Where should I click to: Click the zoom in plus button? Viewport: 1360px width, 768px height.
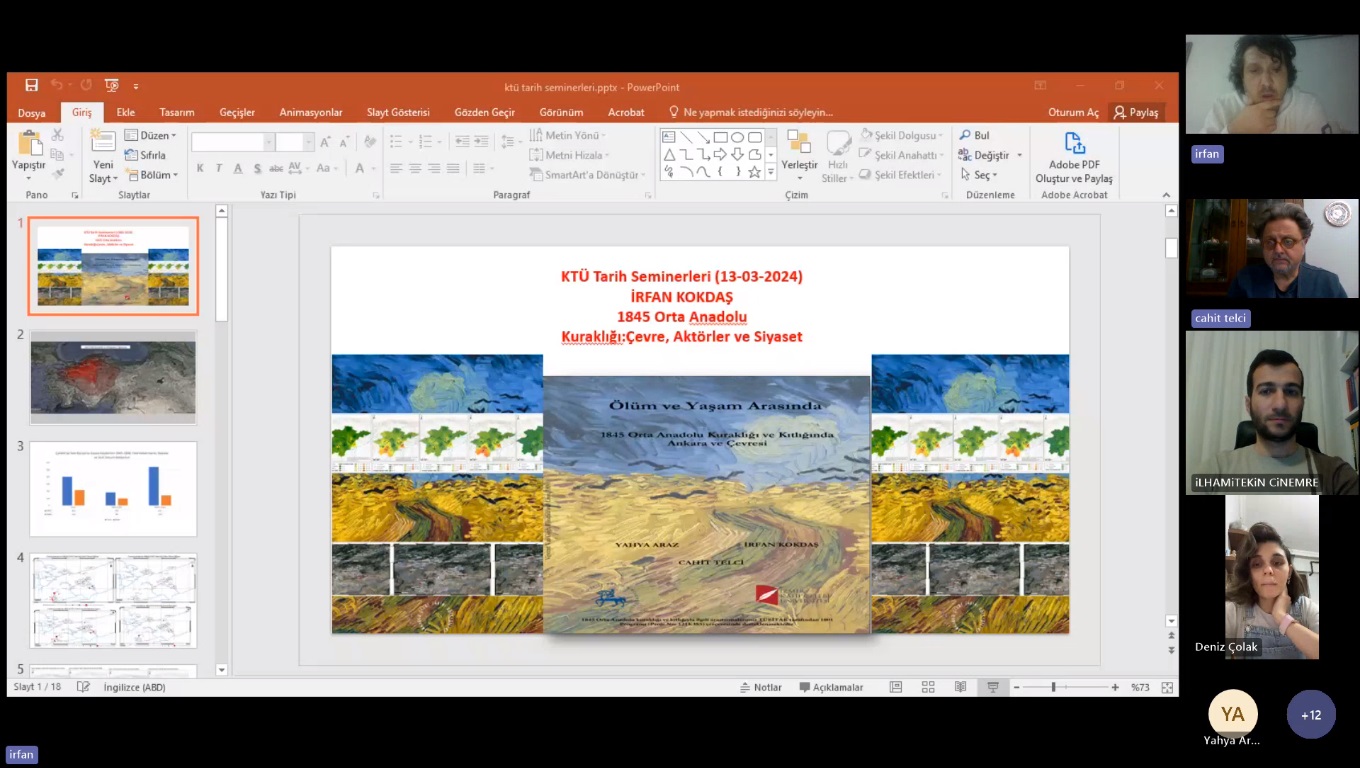pos(1115,687)
